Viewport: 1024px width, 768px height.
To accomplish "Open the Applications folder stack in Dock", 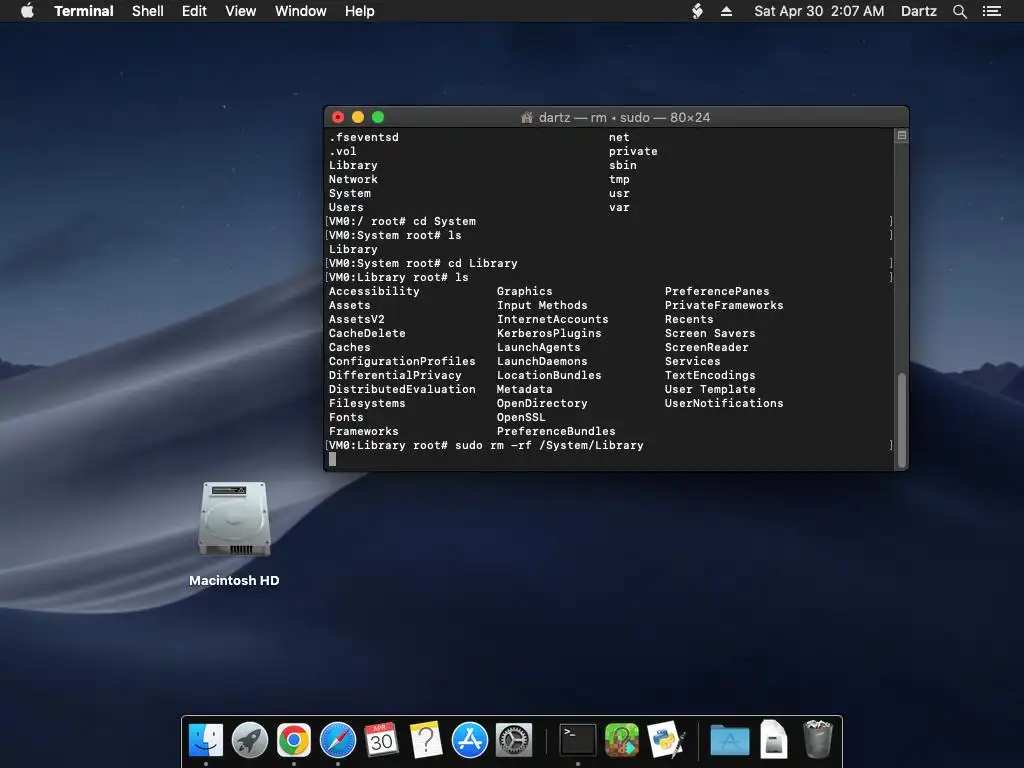I will pos(729,741).
